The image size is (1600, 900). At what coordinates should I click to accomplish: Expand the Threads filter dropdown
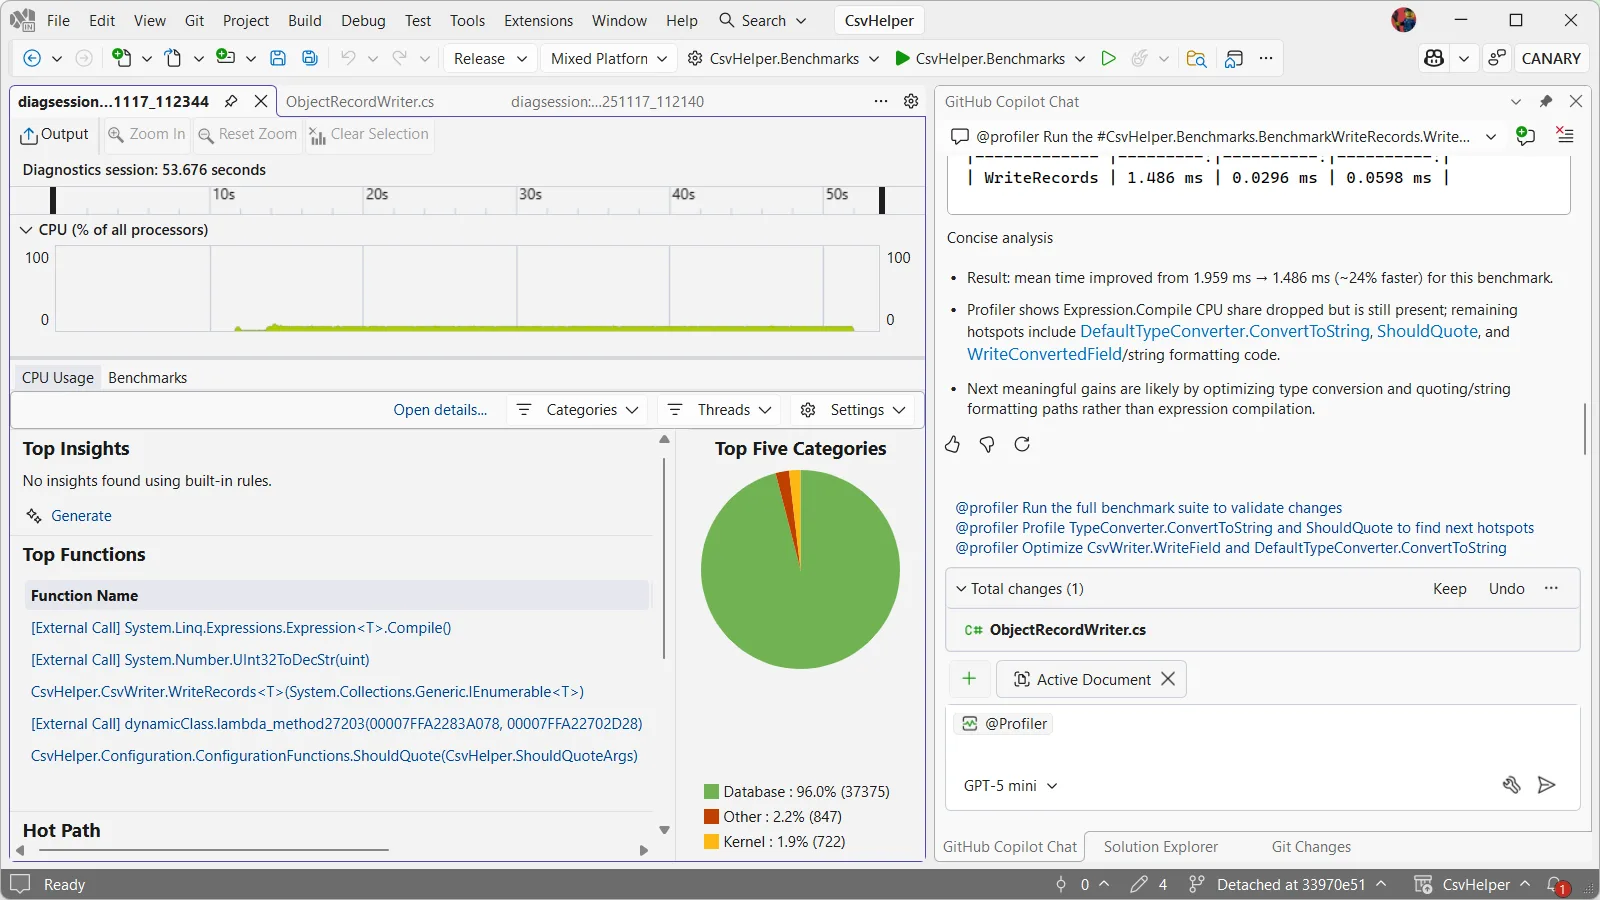click(x=734, y=410)
